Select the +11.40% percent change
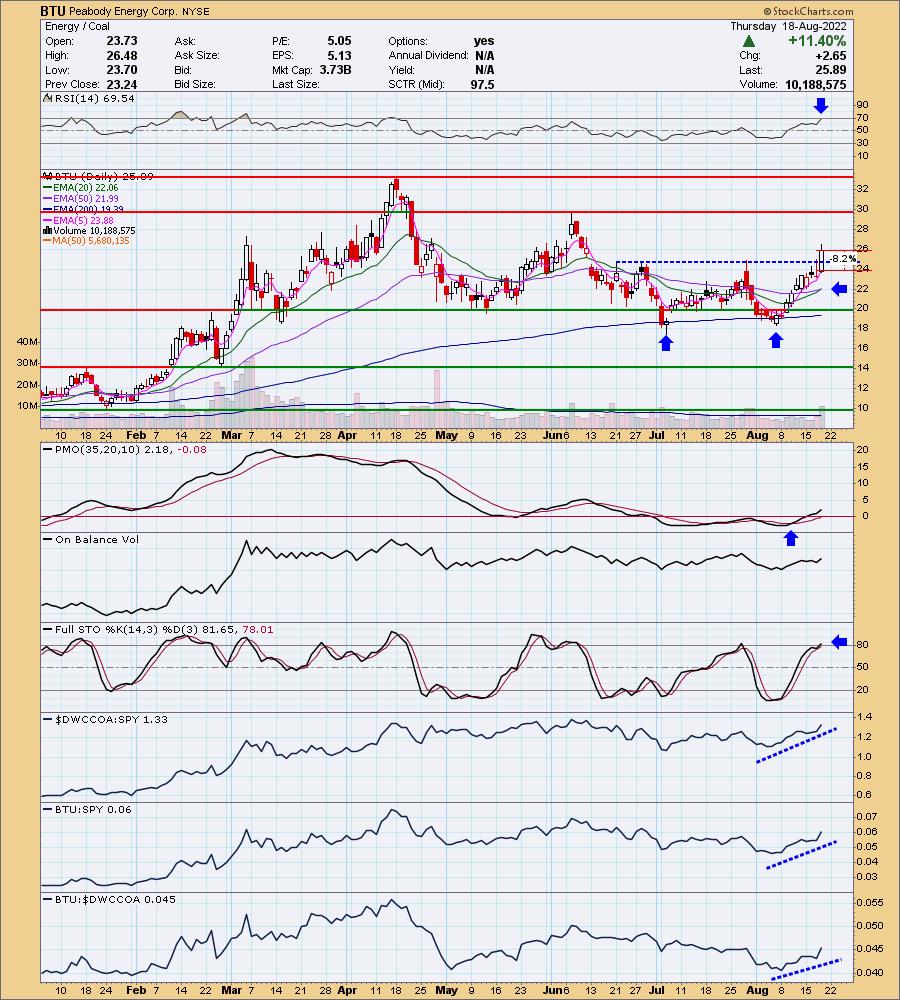Viewport: 900px width, 1000px height. click(817, 41)
